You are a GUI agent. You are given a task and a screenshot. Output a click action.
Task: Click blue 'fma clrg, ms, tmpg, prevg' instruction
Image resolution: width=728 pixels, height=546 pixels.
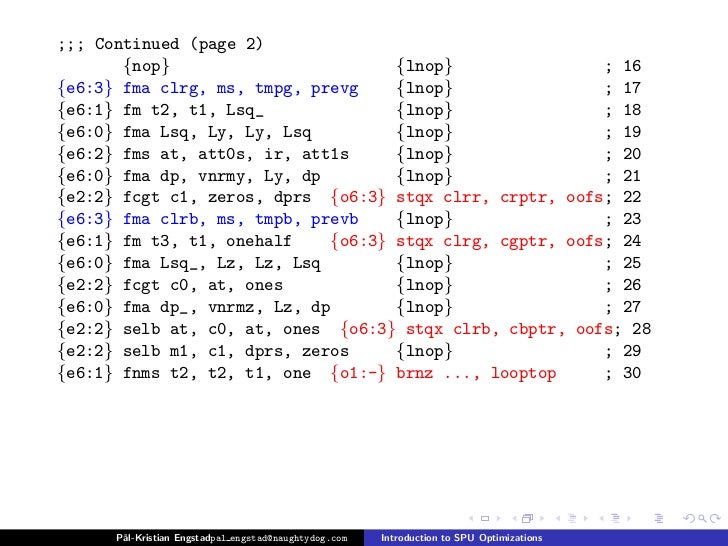tap(240, 88)
